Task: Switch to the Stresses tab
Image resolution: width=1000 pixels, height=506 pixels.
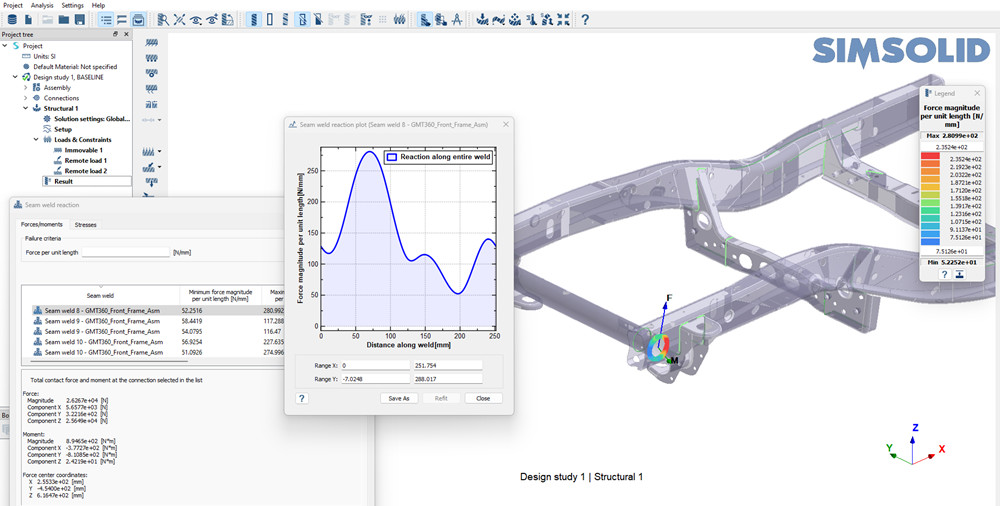Action: pyautogui.click(x=86, y=225)
